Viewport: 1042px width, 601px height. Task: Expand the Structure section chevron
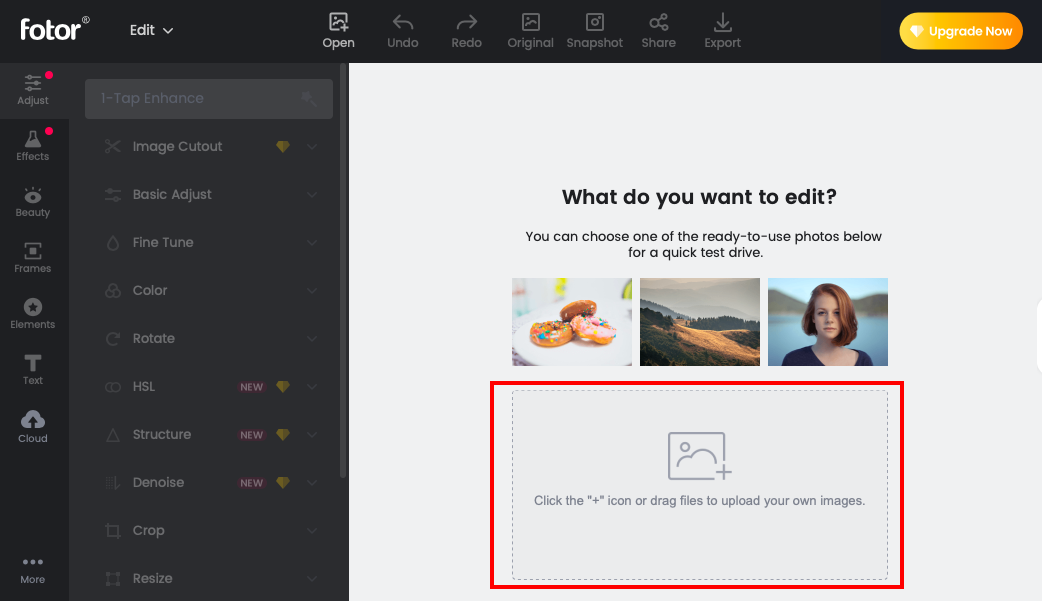[312, 435]
